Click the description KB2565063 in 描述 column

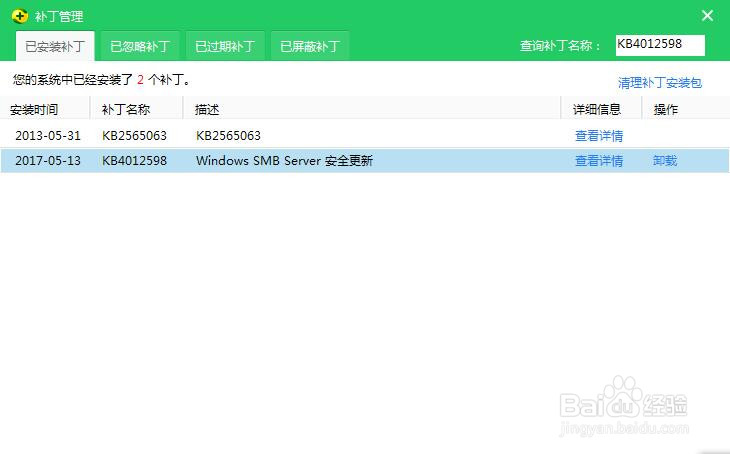coord(228,136)
